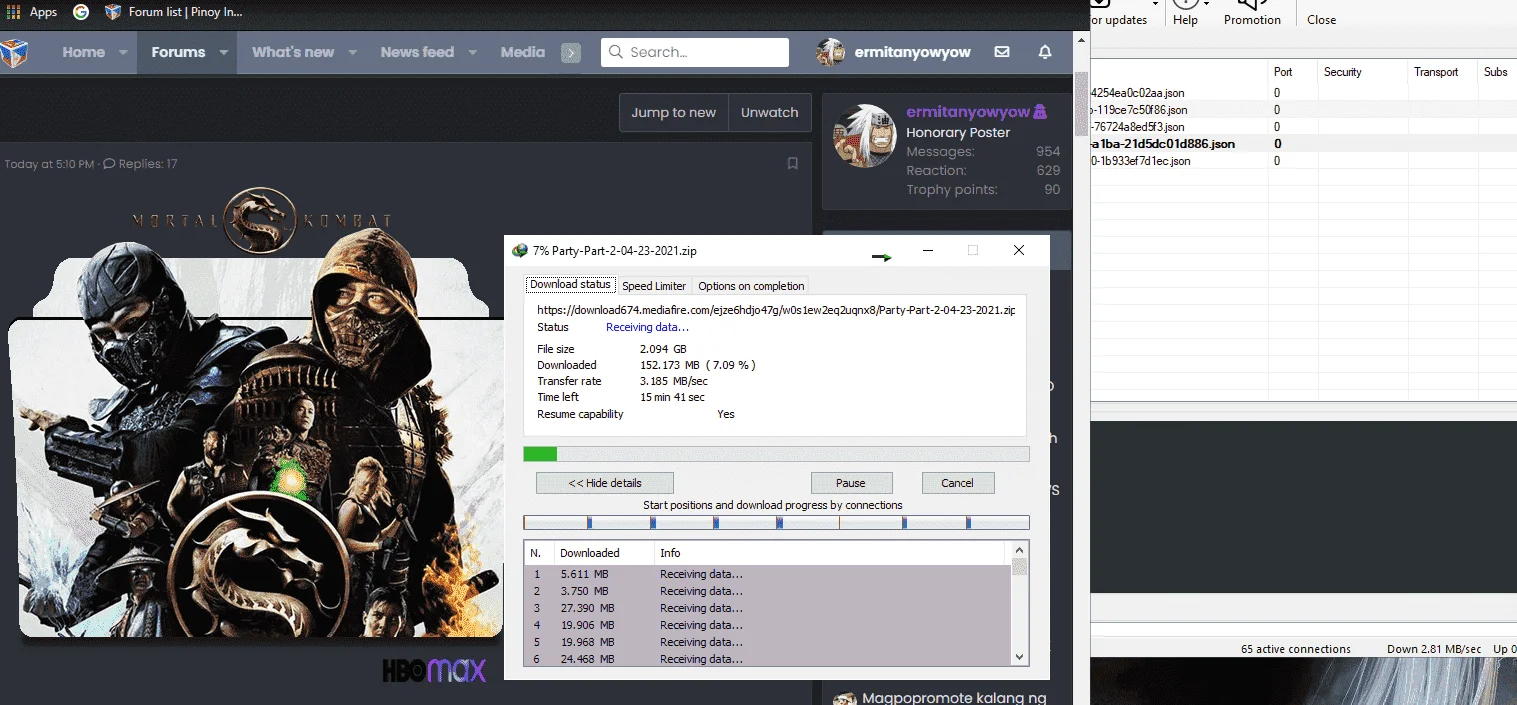
Task: Select row 76724a8ed5f3.json
Action: click(x=1303, y=127)
